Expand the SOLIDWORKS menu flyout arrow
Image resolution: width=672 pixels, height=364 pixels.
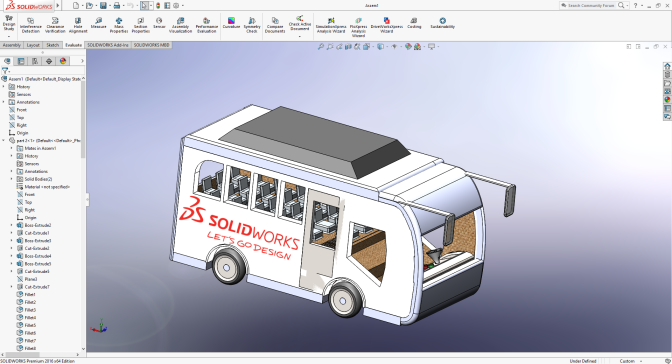coord(58,6)
